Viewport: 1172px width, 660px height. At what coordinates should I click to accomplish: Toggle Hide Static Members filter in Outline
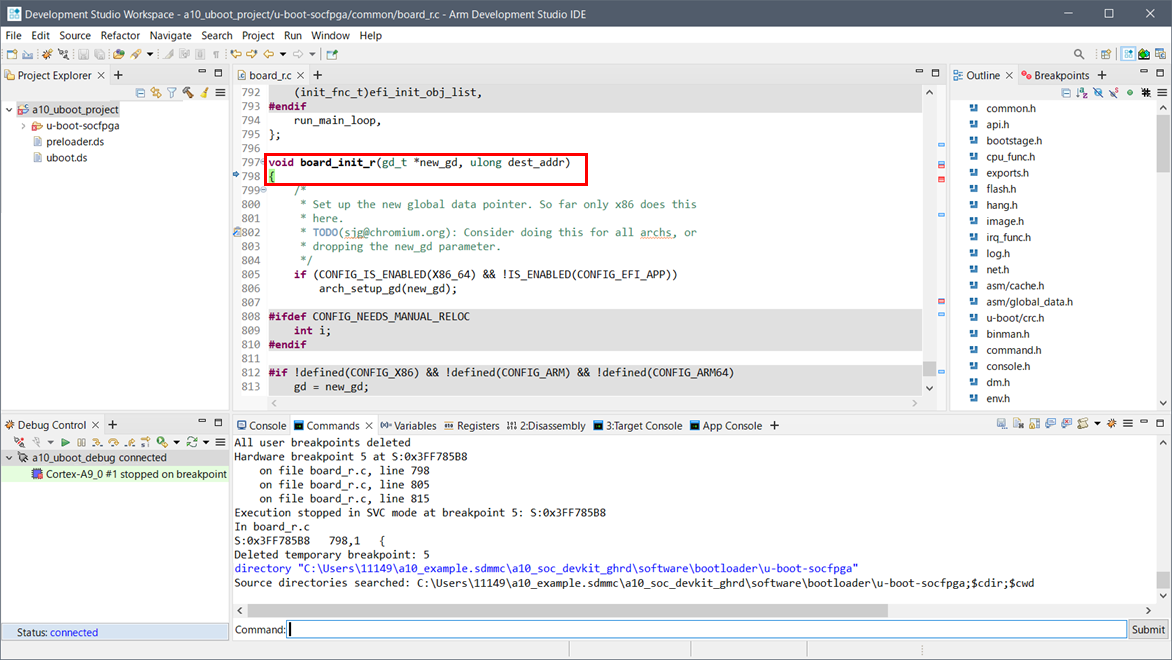tap(1112, 93)
